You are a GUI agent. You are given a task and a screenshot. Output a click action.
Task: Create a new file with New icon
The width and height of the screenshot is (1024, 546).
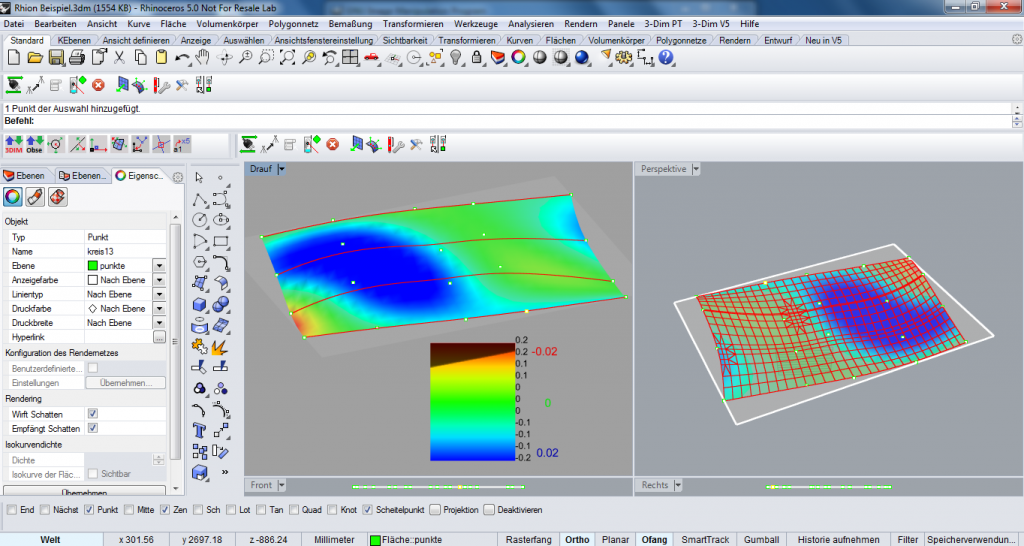tap(14, 58)
